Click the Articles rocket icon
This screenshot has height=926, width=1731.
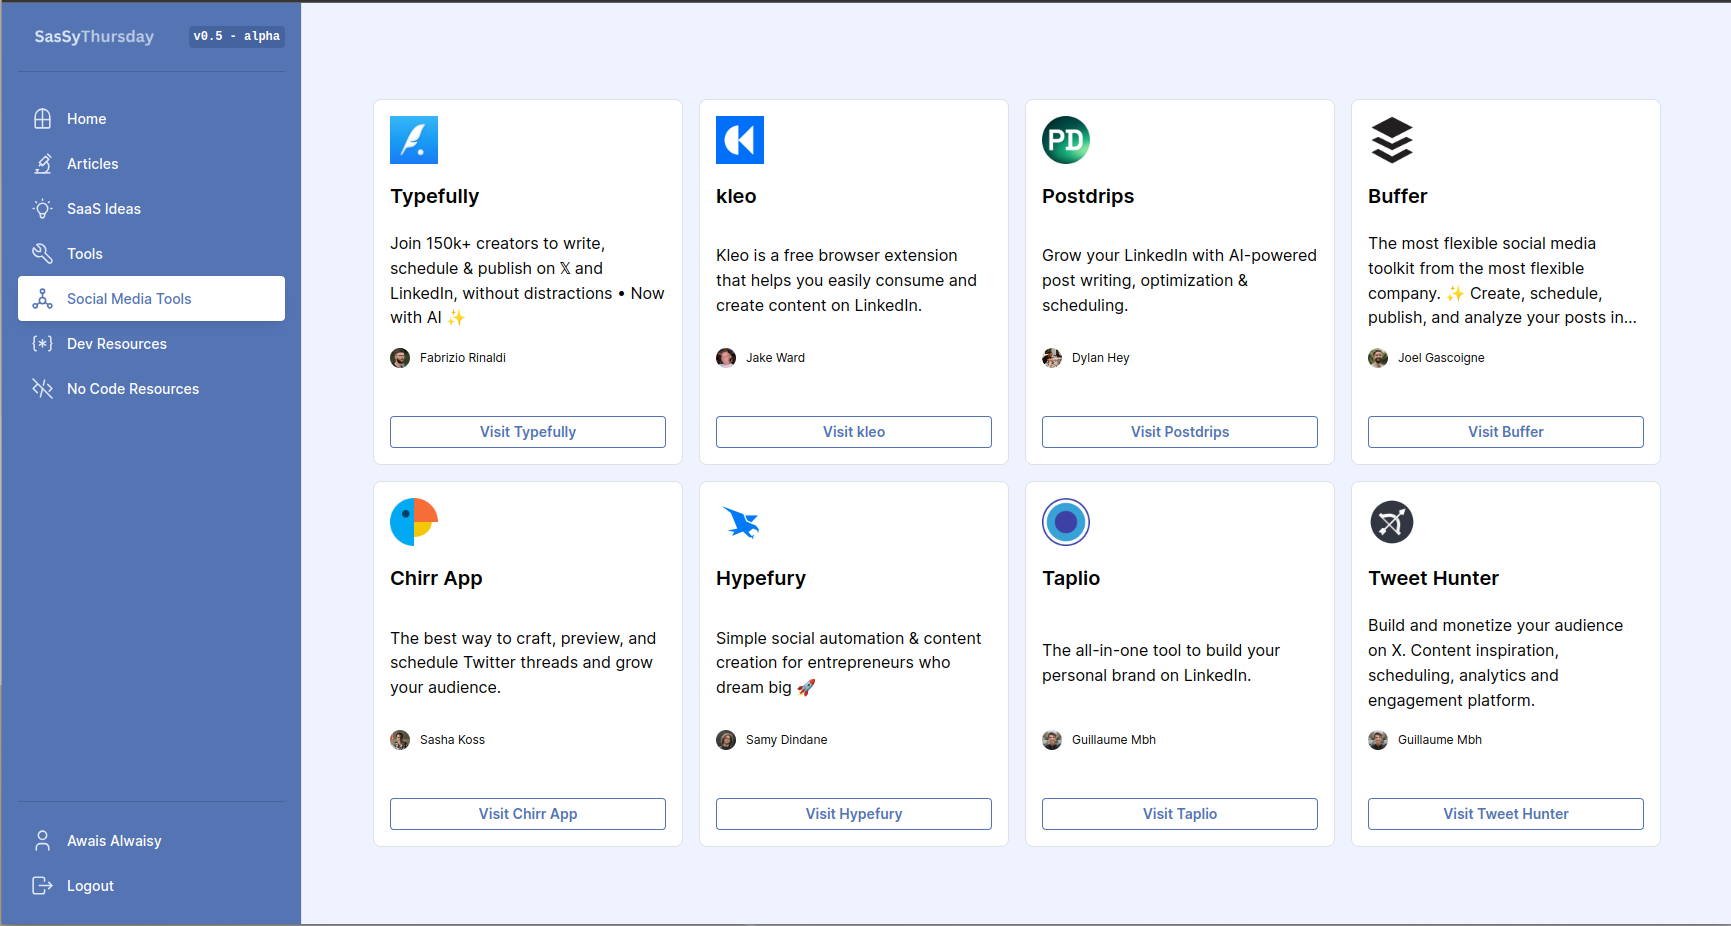point(42,164)
